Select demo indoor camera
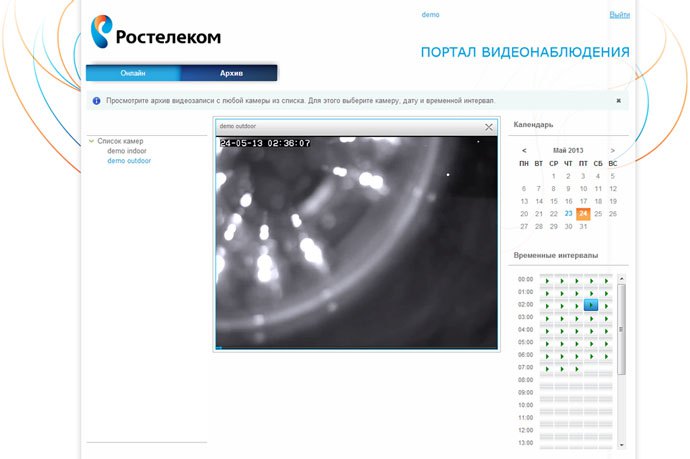Image resolution: width=690 pixels, height=459 pixels. point(127,151)
